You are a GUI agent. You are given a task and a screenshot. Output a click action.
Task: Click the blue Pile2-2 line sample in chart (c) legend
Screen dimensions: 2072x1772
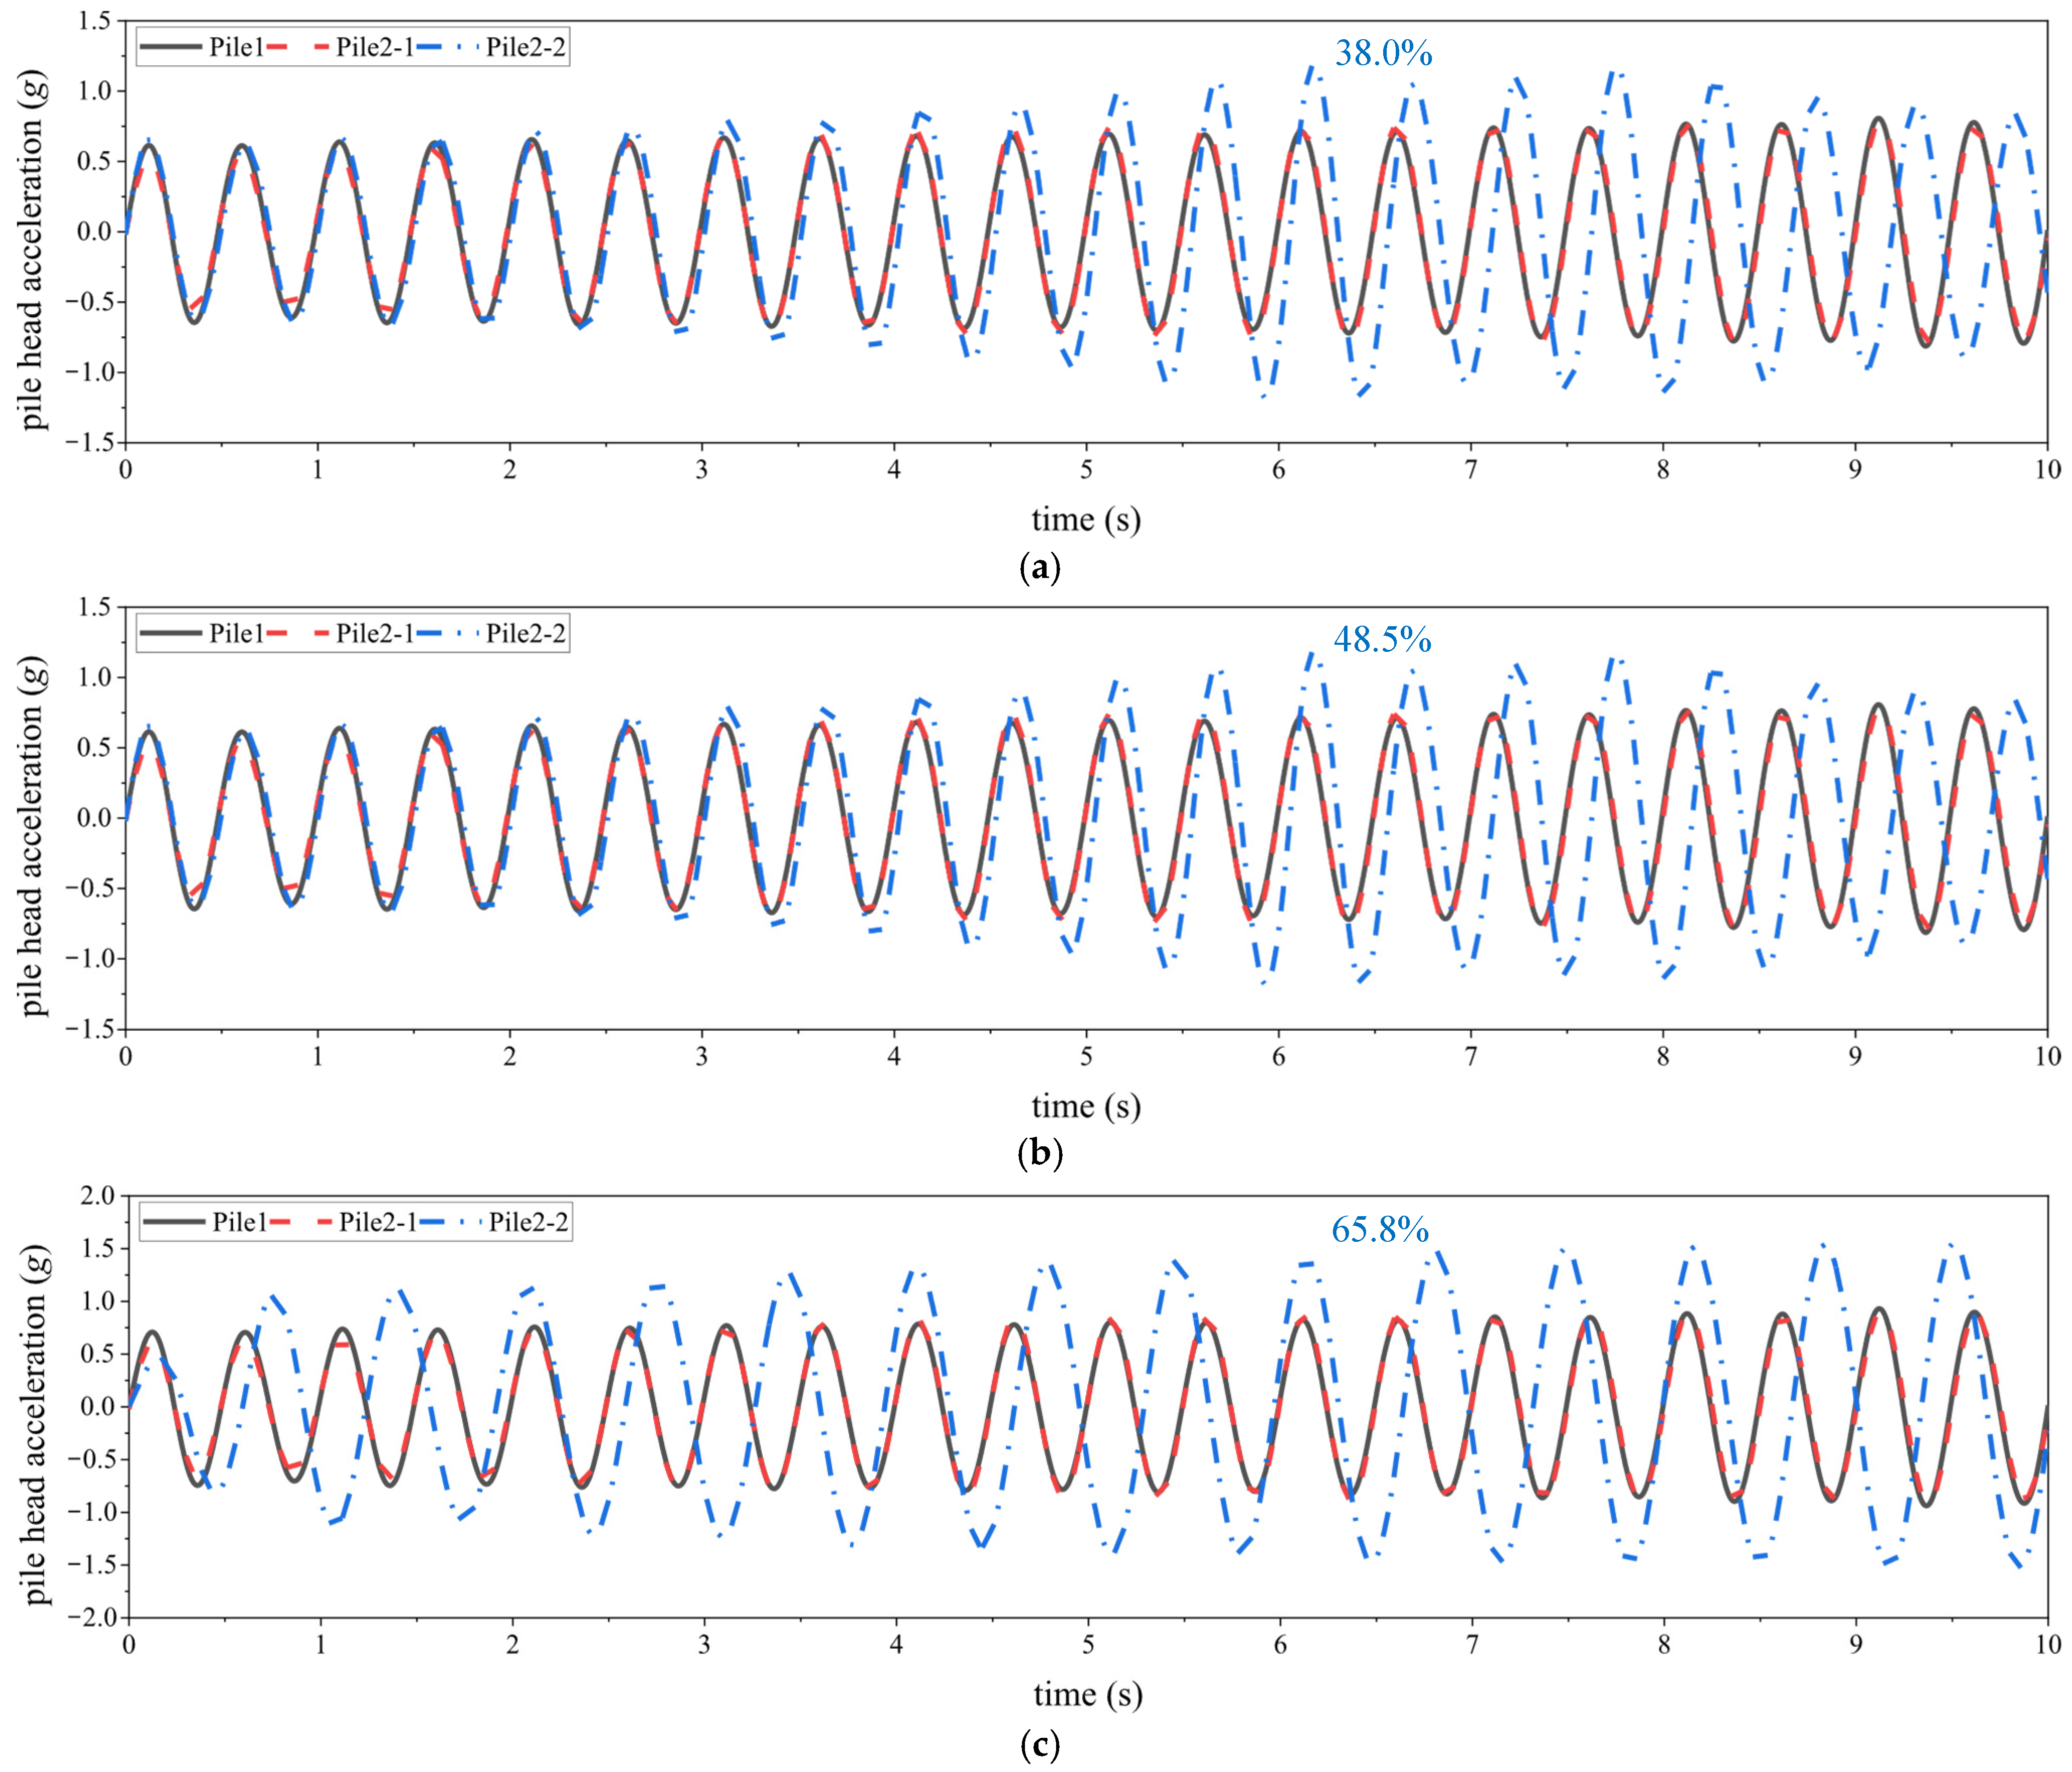tap(452, 1222)
